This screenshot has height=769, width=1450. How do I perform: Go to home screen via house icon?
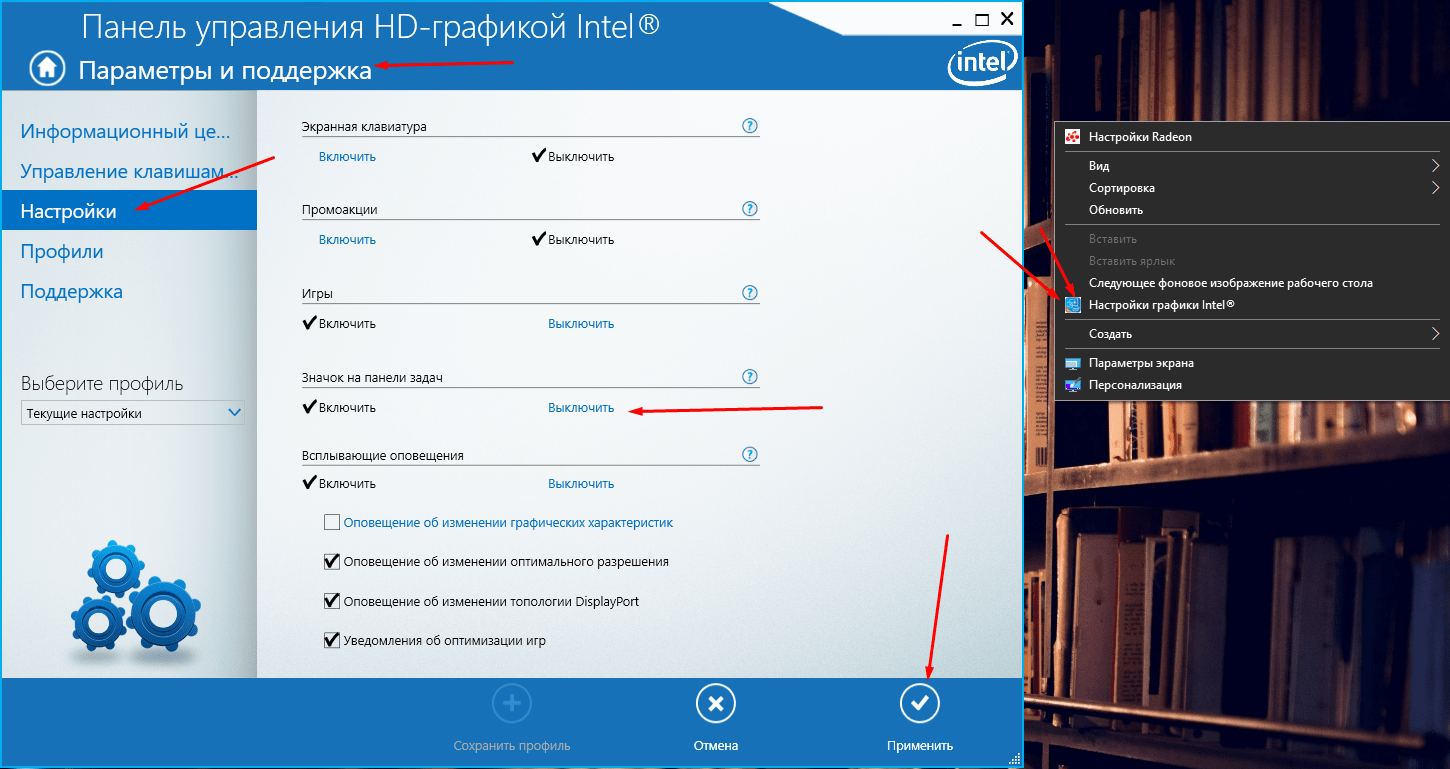46,68
